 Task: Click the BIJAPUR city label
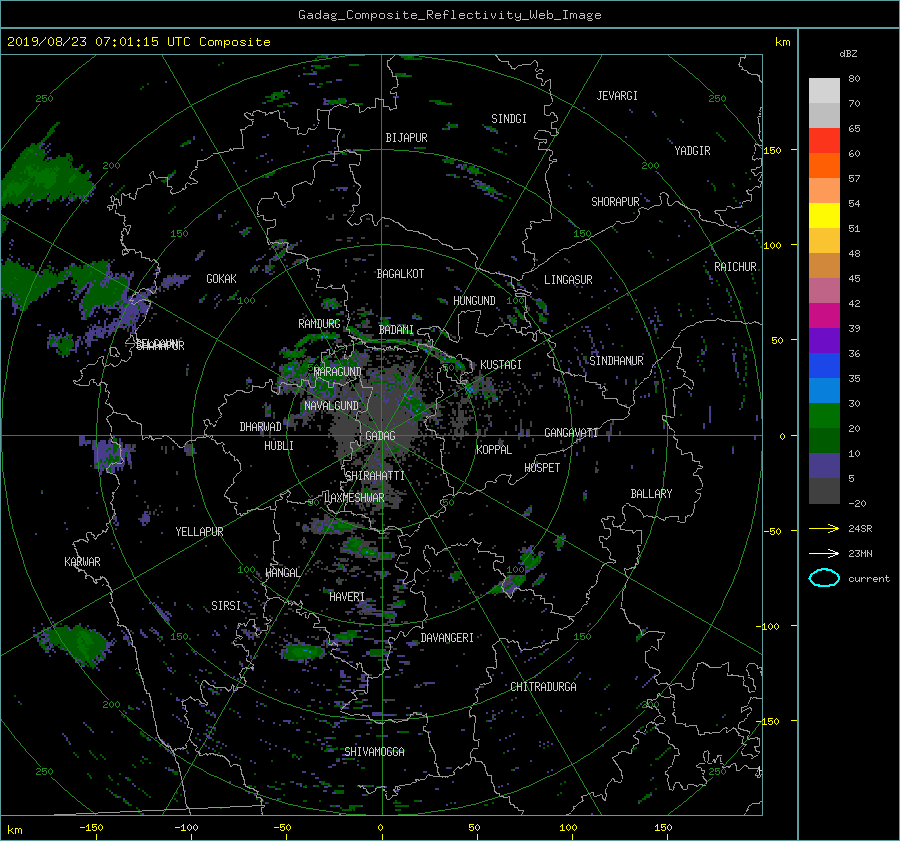[x=406, y=138]
